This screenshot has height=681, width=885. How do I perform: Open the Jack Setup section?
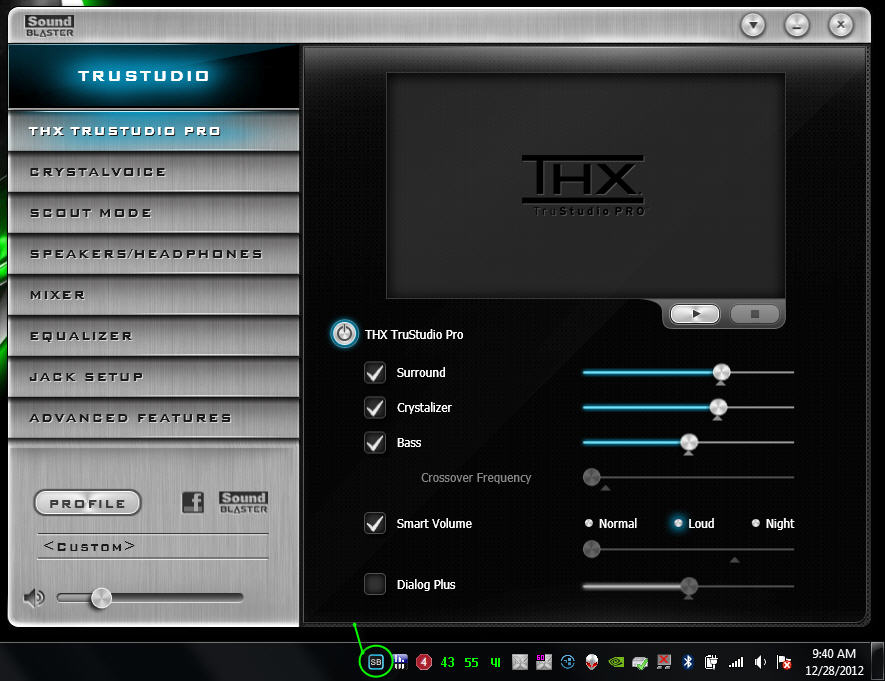pos(154,377)
